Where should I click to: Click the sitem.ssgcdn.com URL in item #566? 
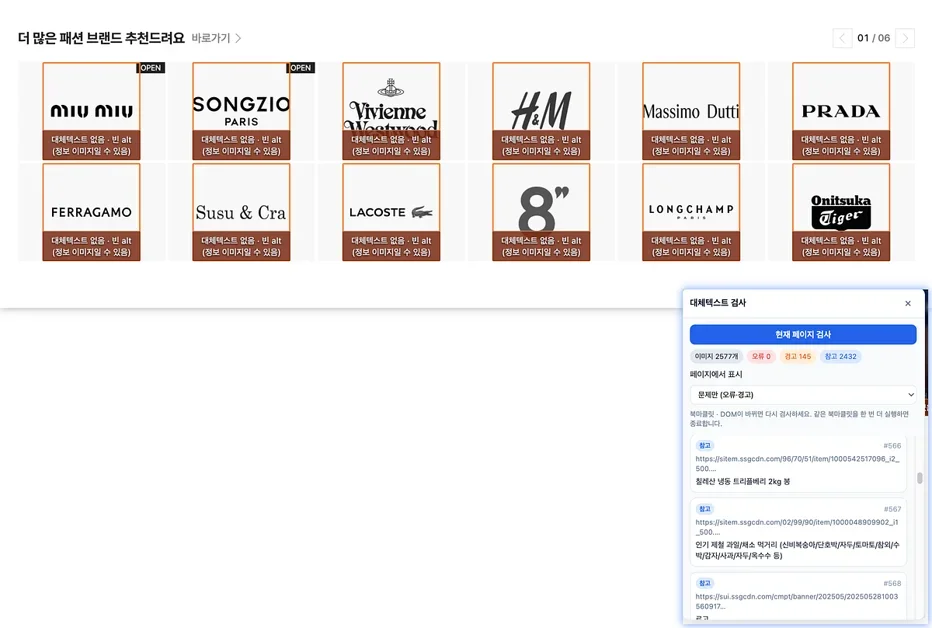pos(797,463)
